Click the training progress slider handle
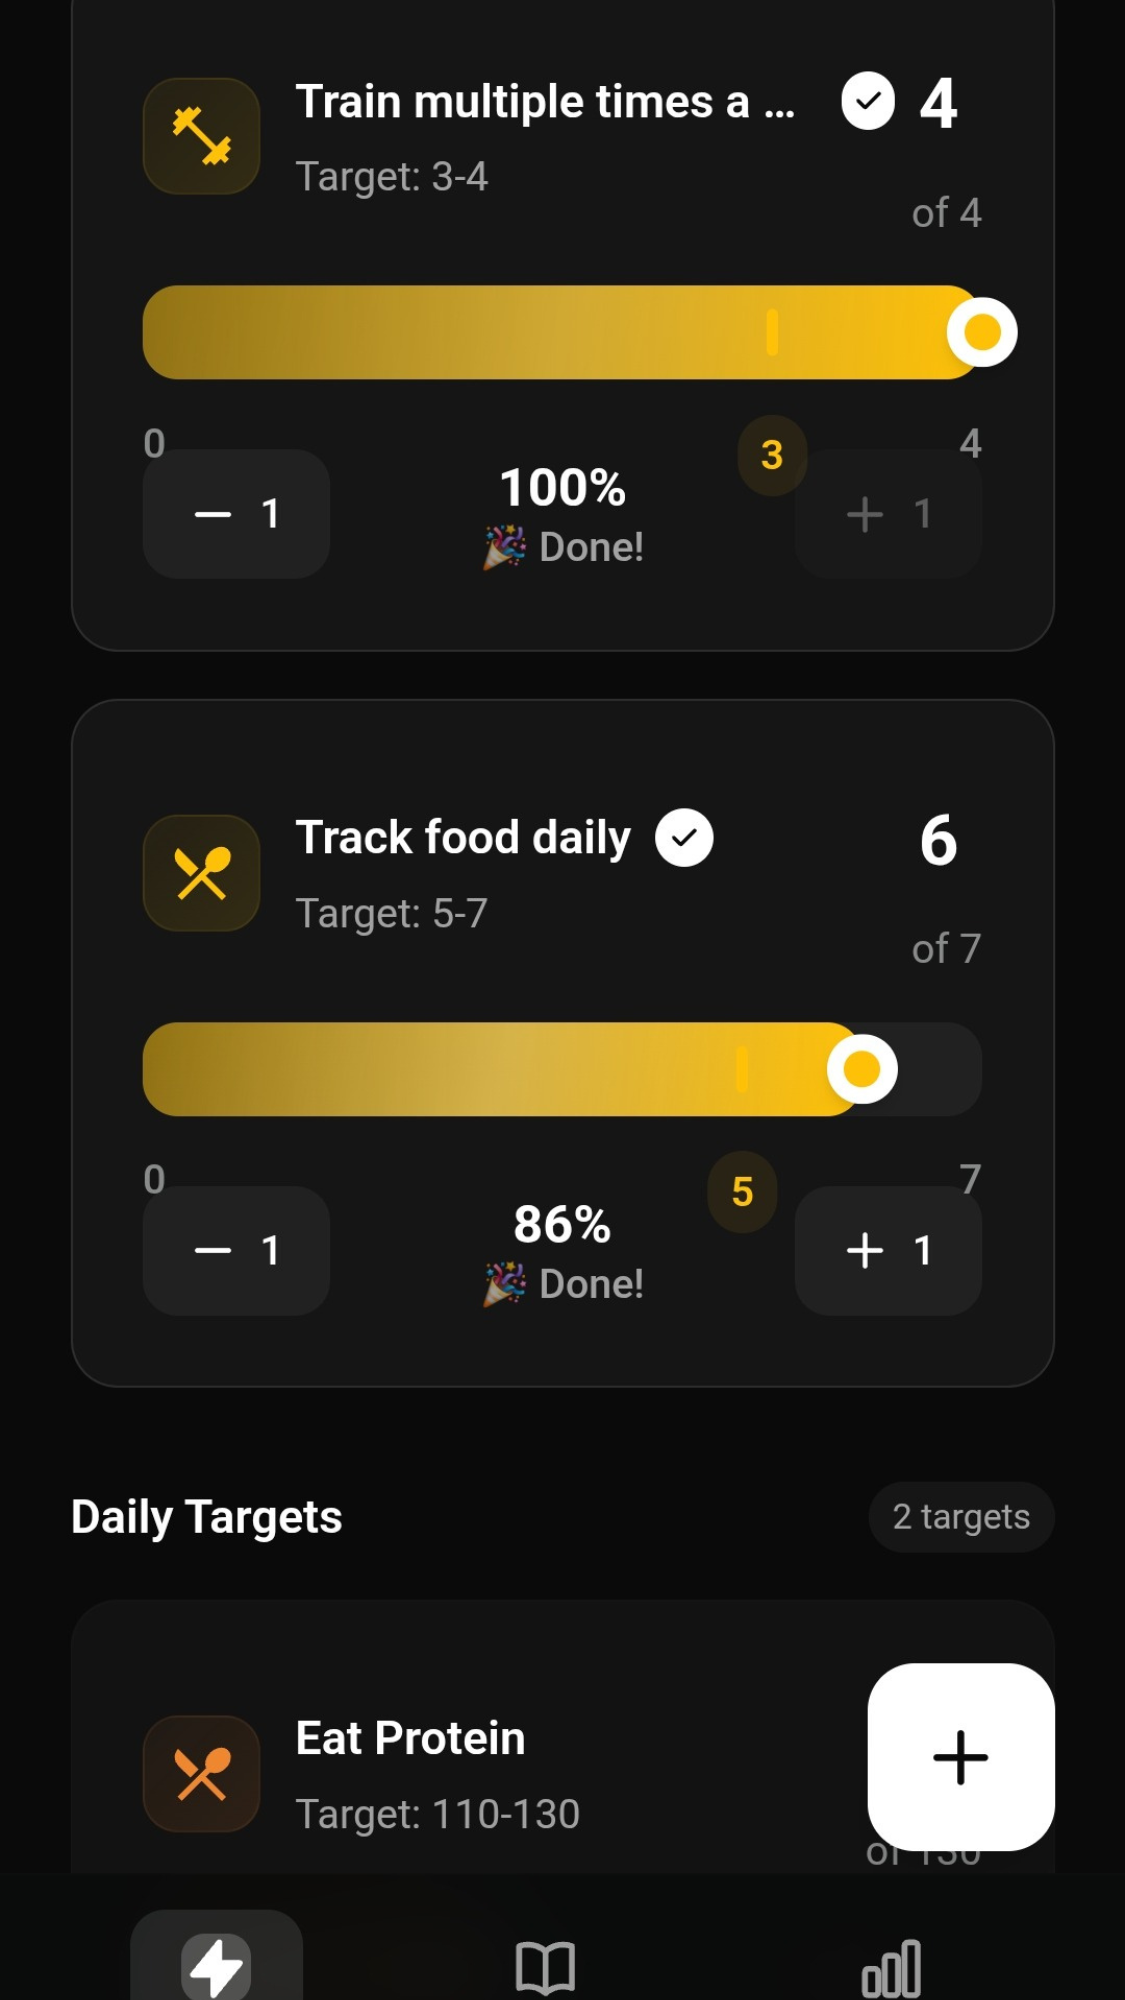Viewport: 1125px width, 2000px height. (x=982, y=332)
